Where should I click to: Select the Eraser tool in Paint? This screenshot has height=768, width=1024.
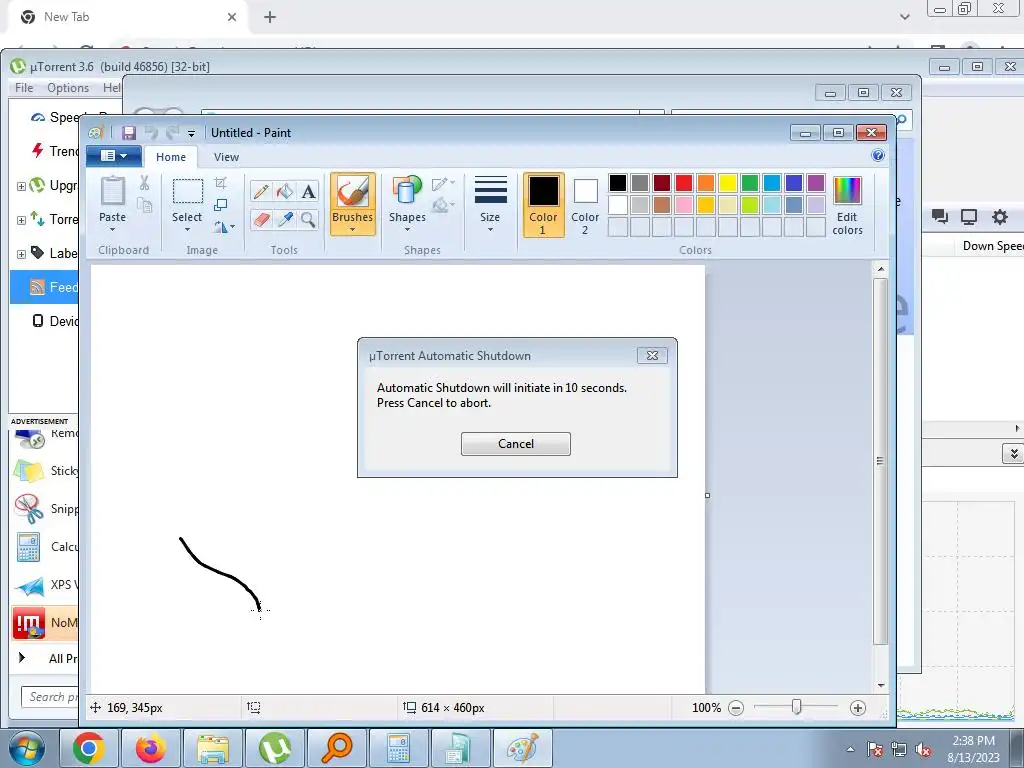(261, 219)
